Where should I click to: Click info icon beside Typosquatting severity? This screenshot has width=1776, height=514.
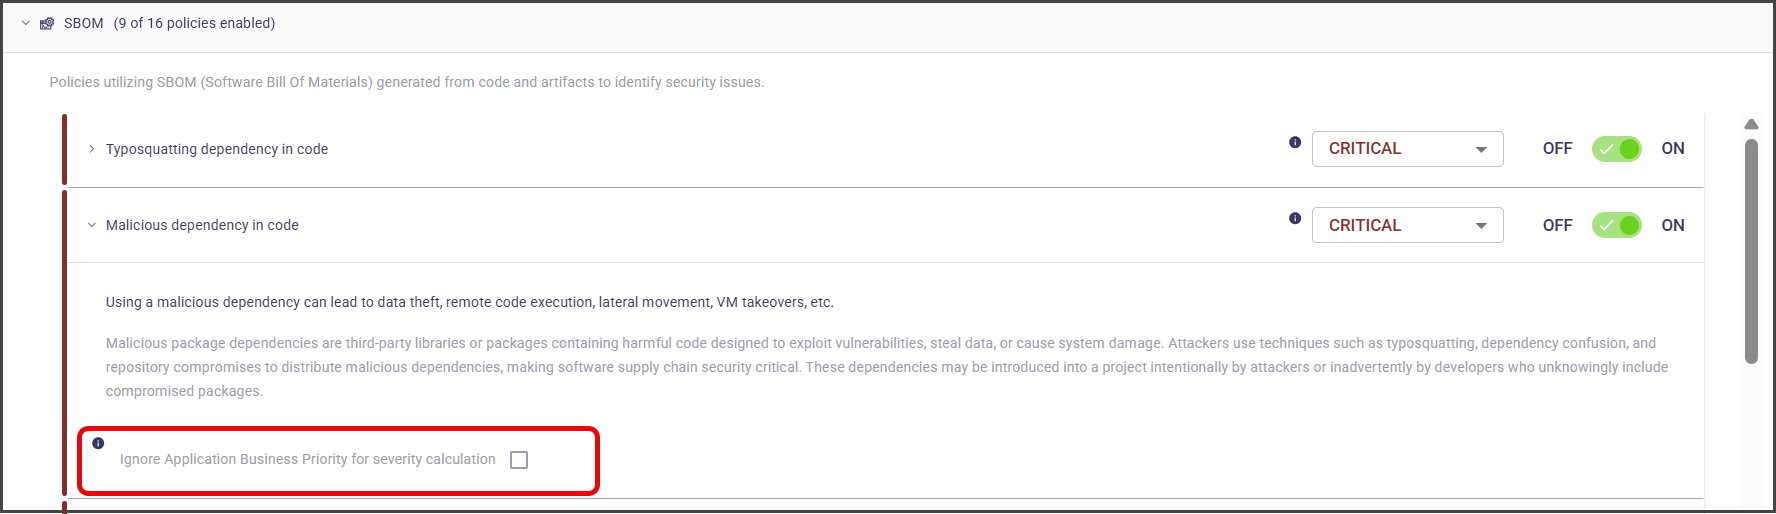coord(1295,142)
